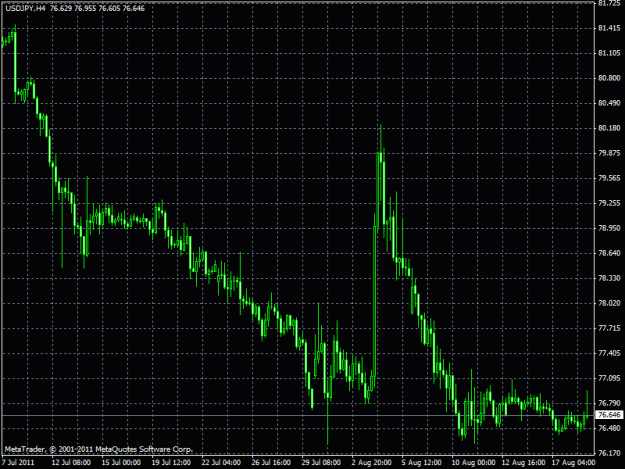Click the 81.105 price axis label

[x=609, y=53]
